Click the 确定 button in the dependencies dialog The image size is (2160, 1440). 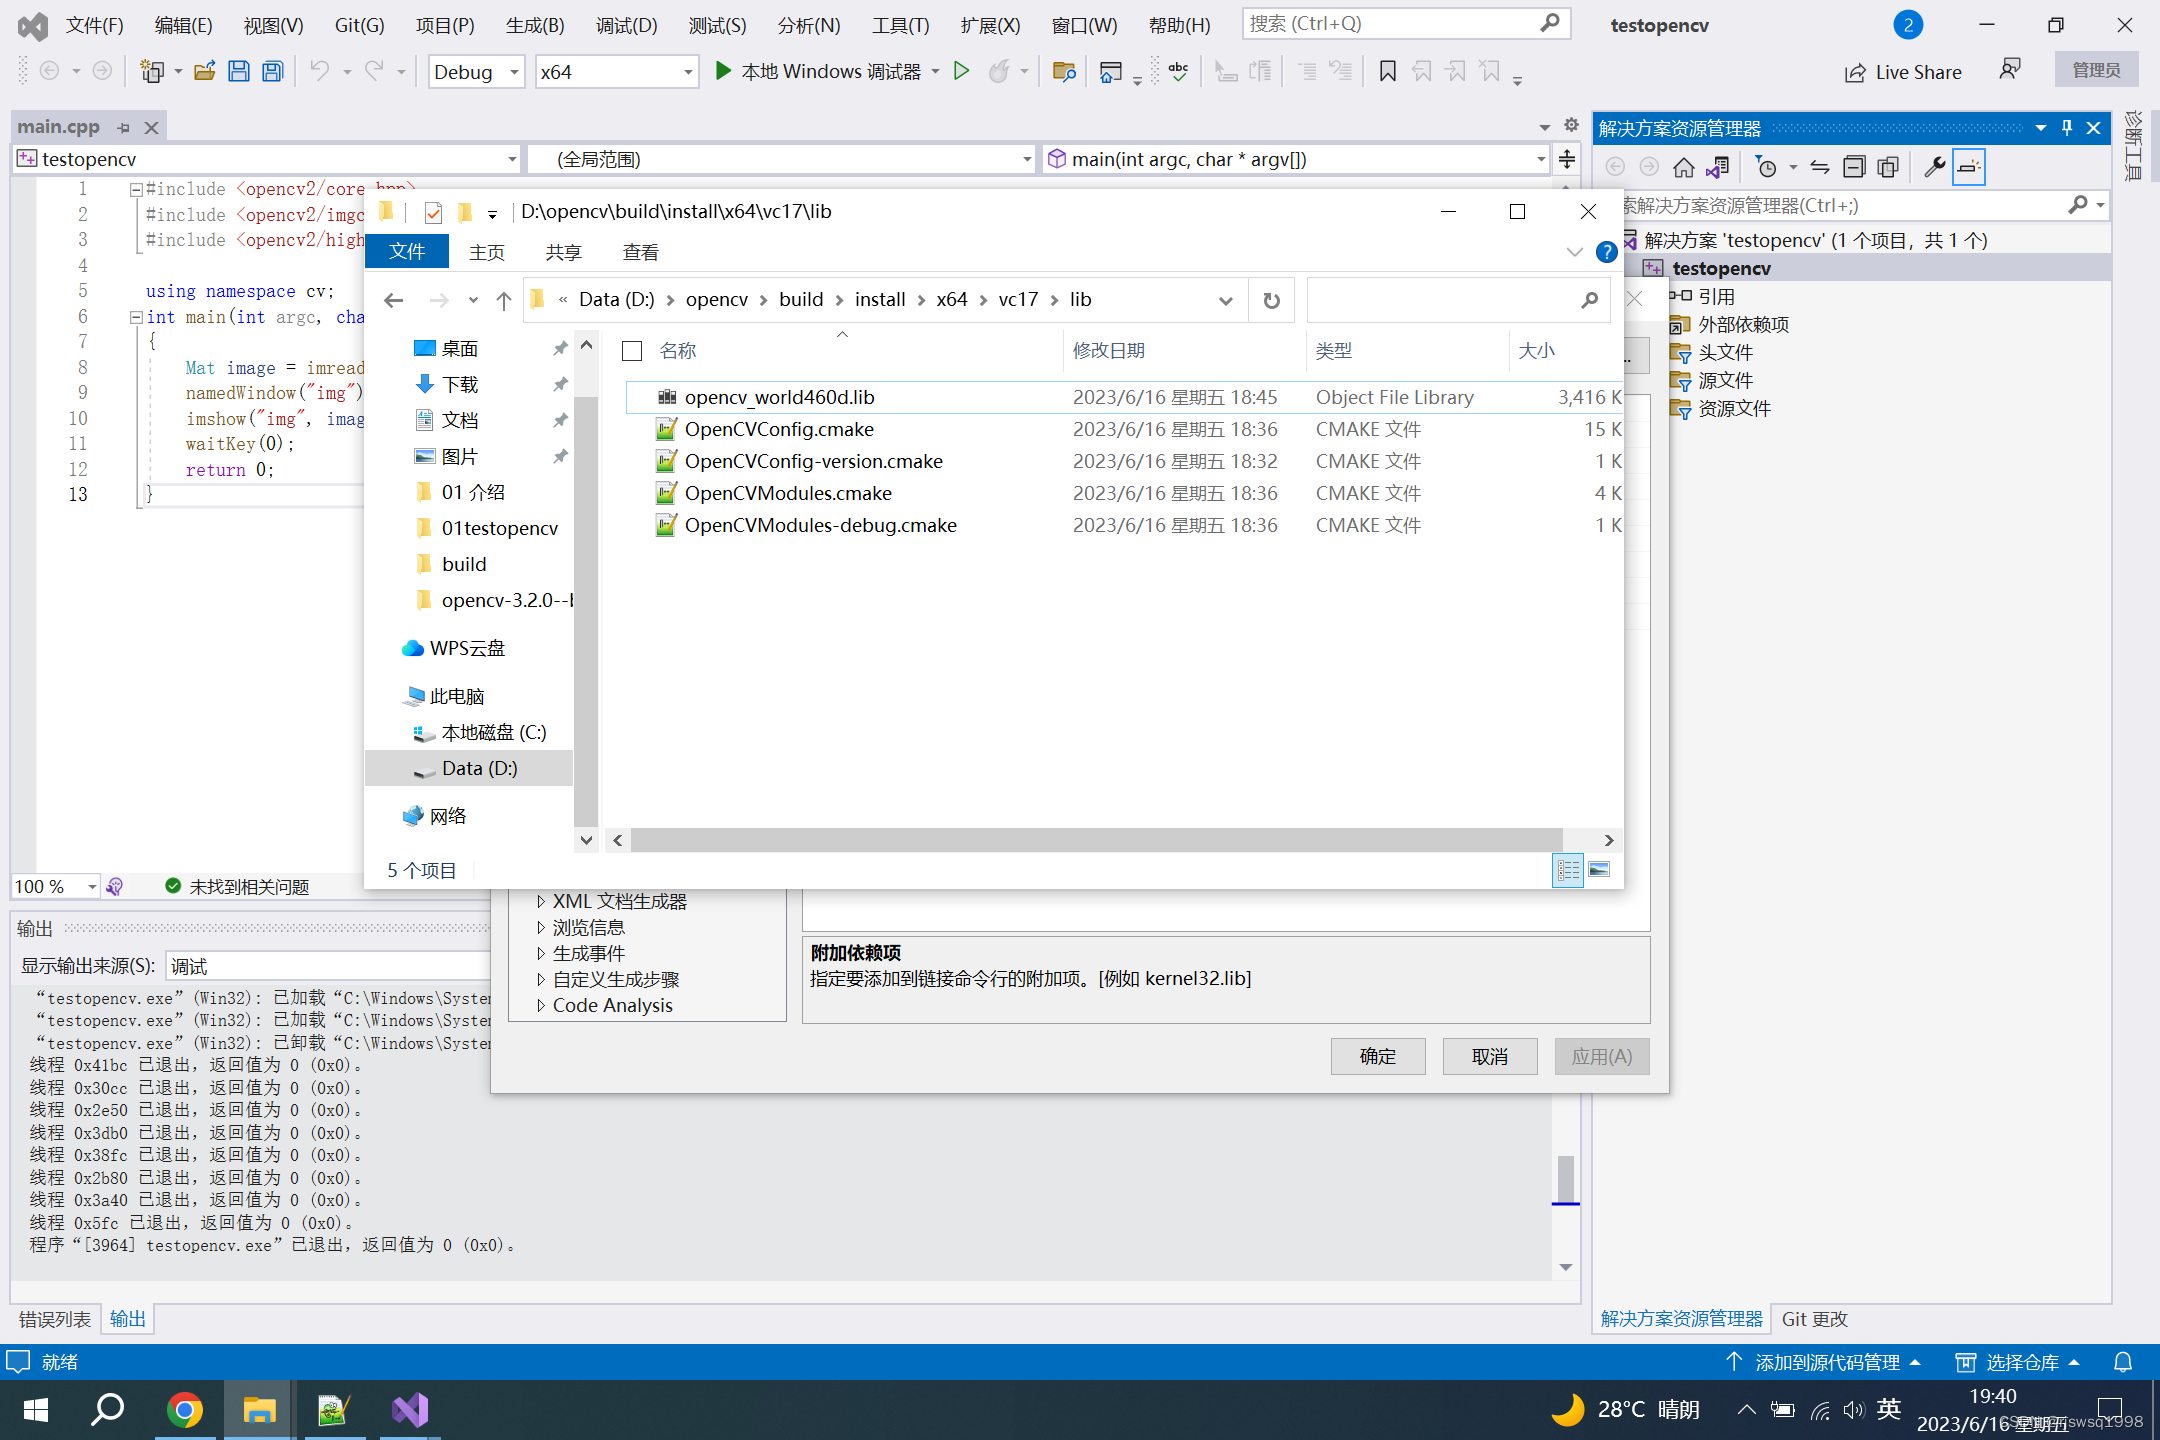(x=1377, y=1056)
